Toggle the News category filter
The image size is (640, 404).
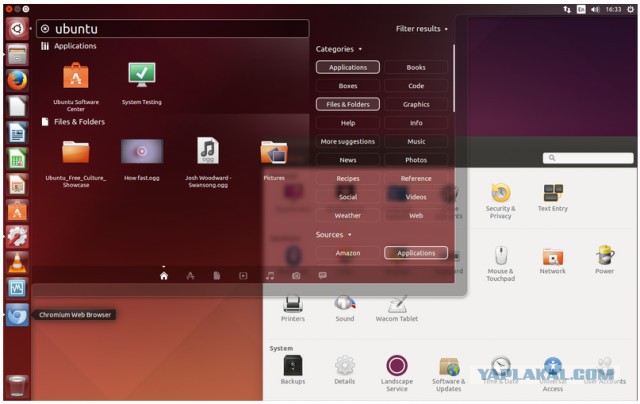[348, 160]
